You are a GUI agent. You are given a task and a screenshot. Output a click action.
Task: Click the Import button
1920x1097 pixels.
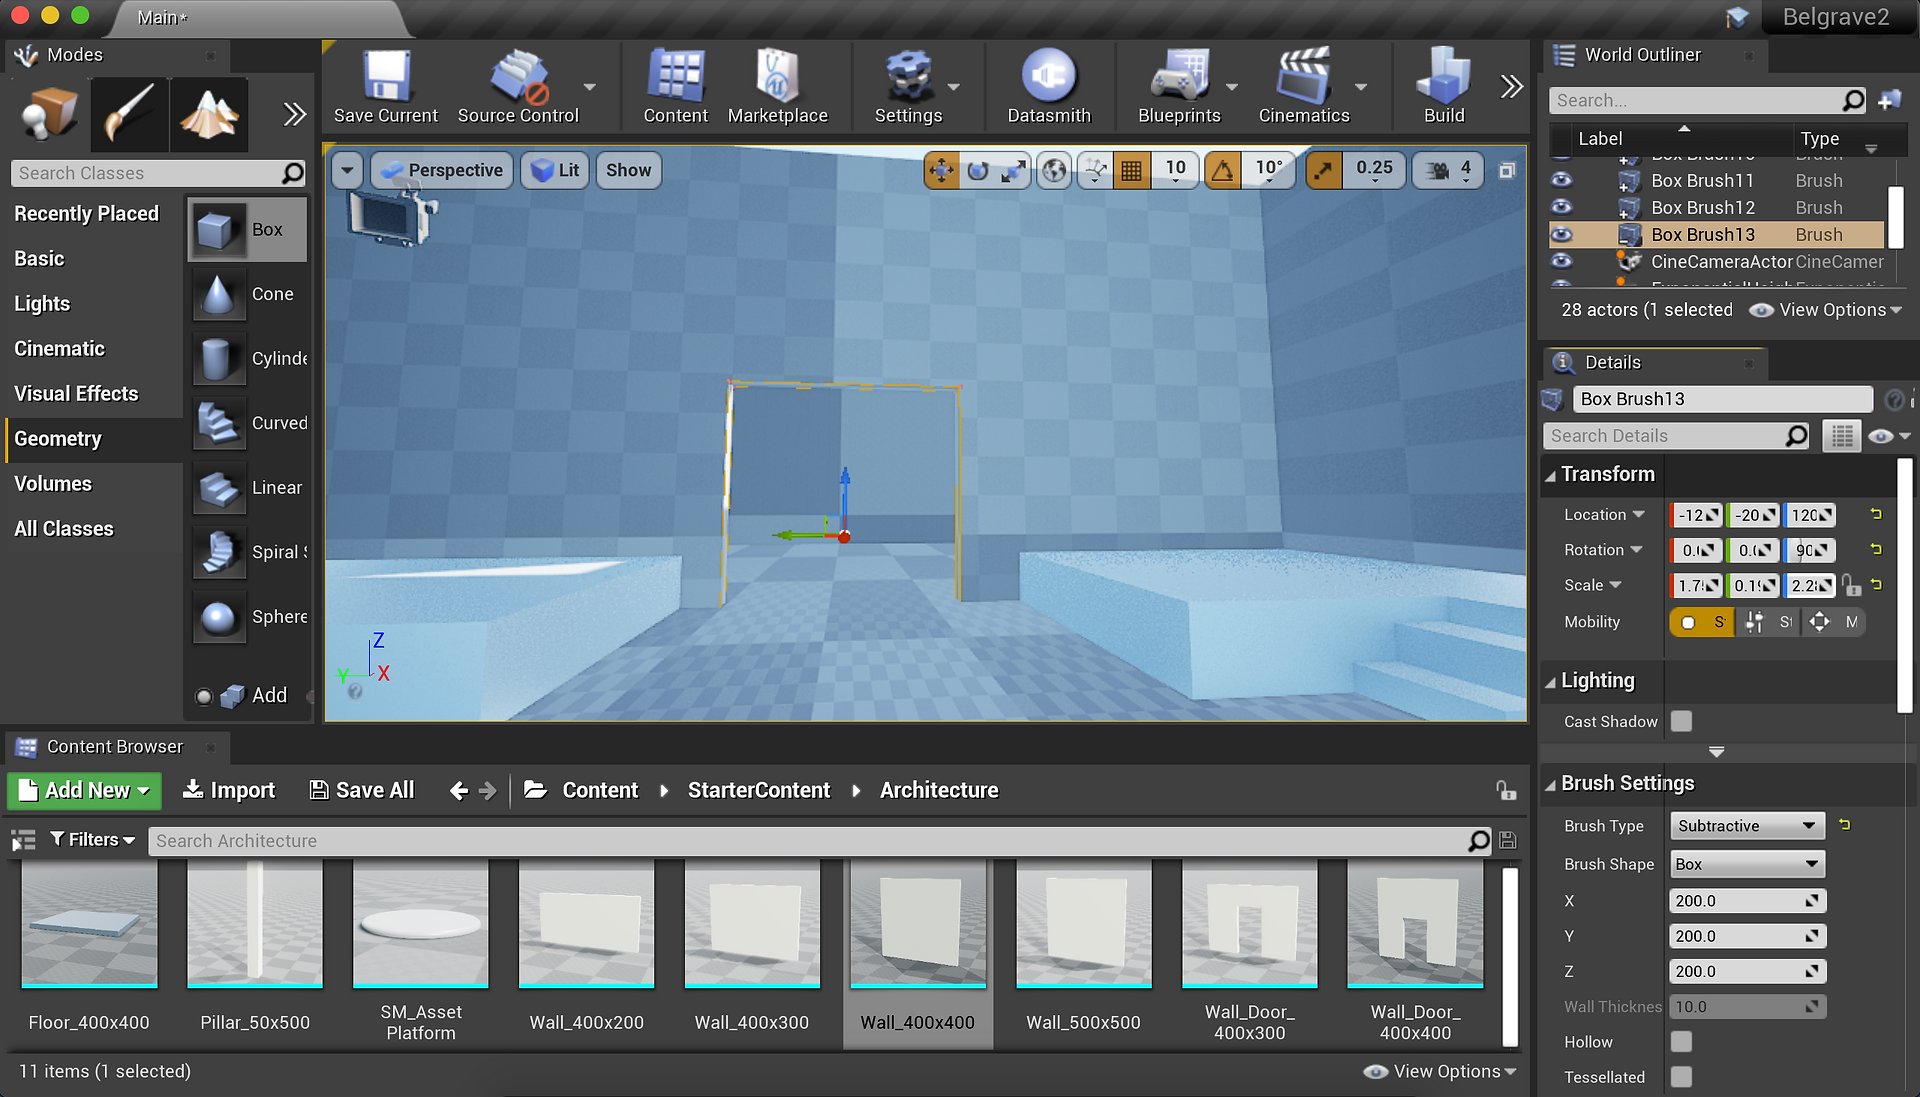(x=229, y=790)
